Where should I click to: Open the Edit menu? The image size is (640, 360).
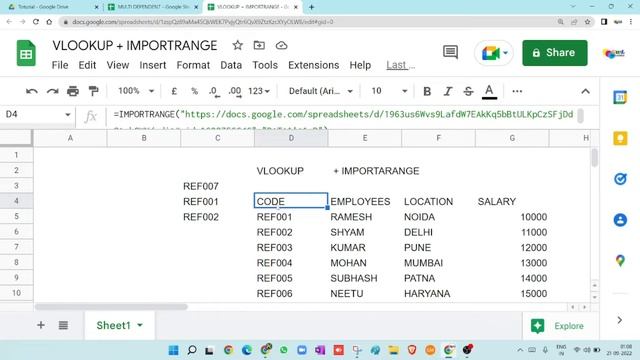coord(87,65)
